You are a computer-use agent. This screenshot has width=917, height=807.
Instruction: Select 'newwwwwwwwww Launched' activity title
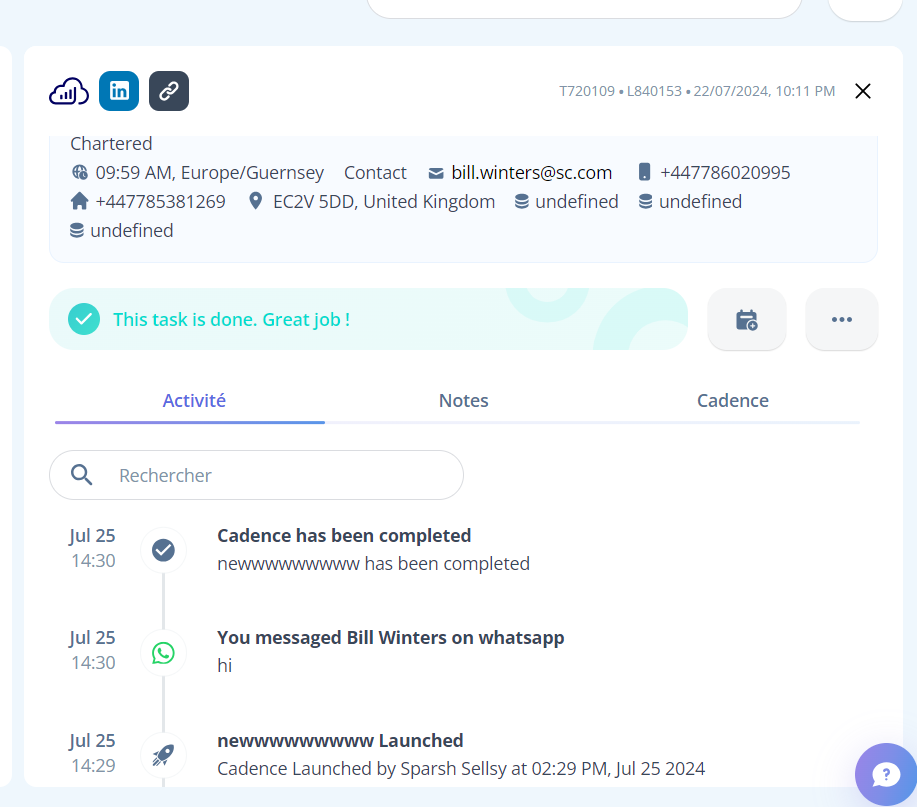pos(340,740)
